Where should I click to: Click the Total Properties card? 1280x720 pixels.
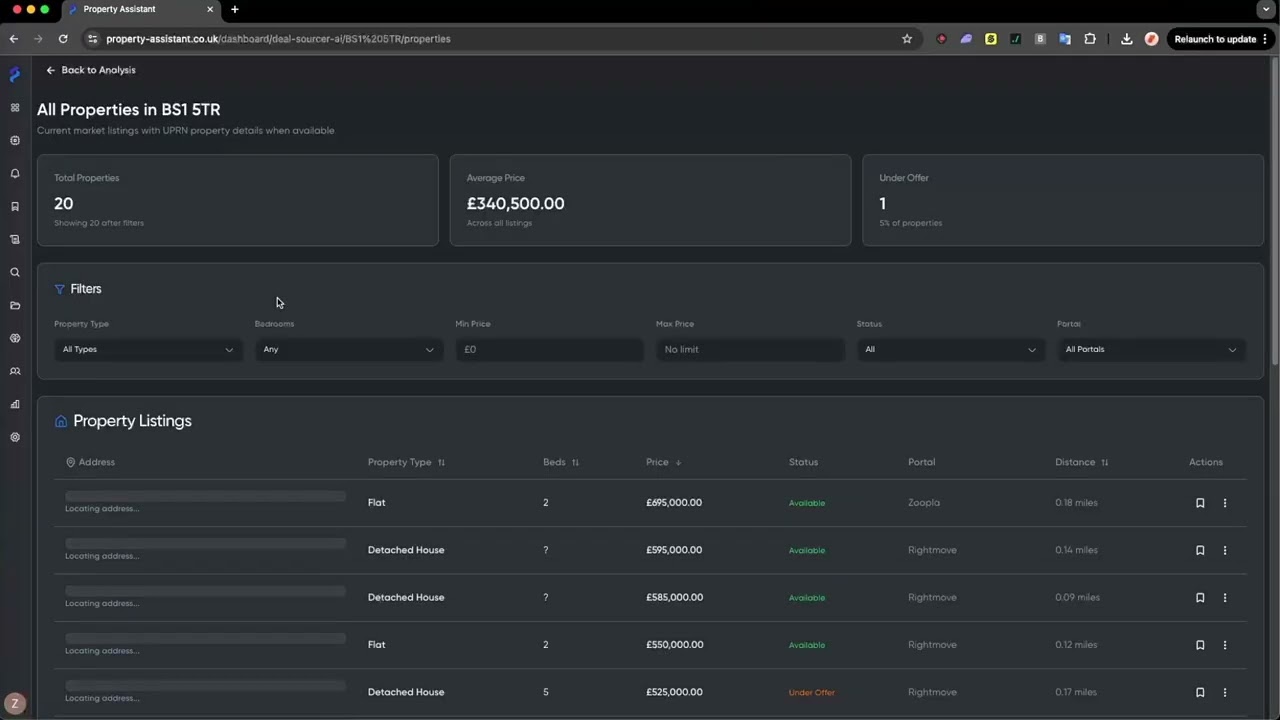pyautogui.click(x=238, y=200)
